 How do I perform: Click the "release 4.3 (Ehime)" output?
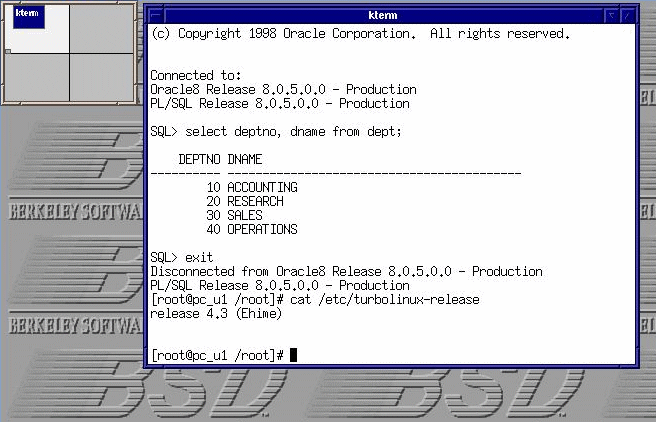click(216, 314)
